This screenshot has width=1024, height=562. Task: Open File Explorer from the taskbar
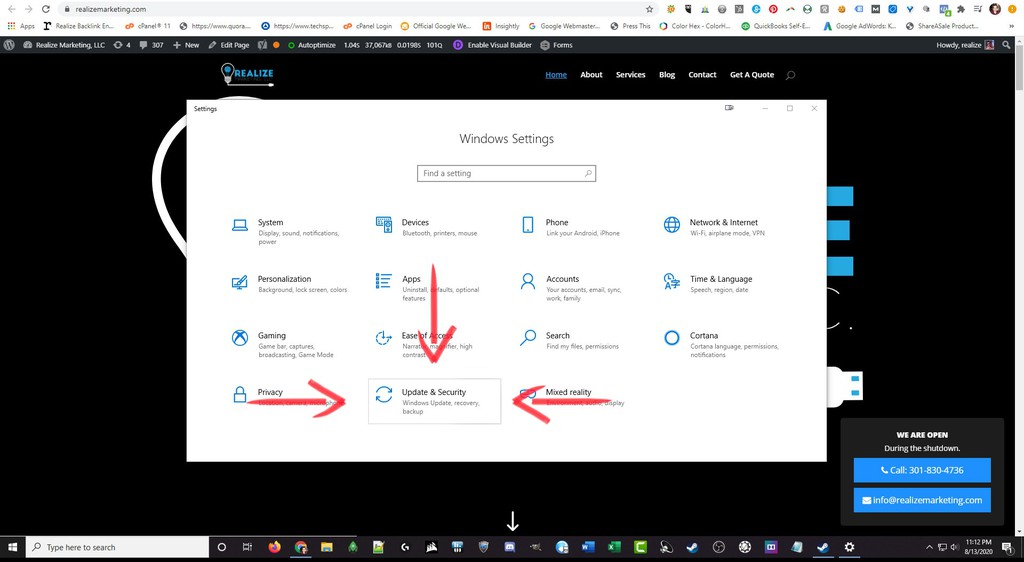click(x=327, y=547)
